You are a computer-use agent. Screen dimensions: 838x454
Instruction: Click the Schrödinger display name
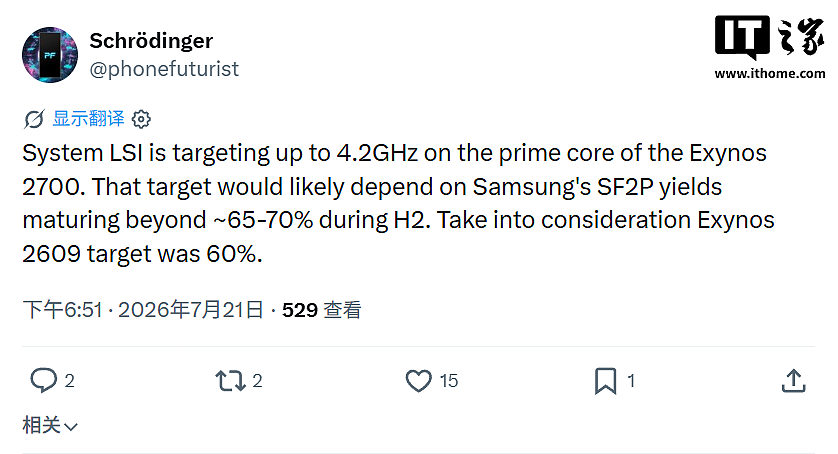click(151, 41)
